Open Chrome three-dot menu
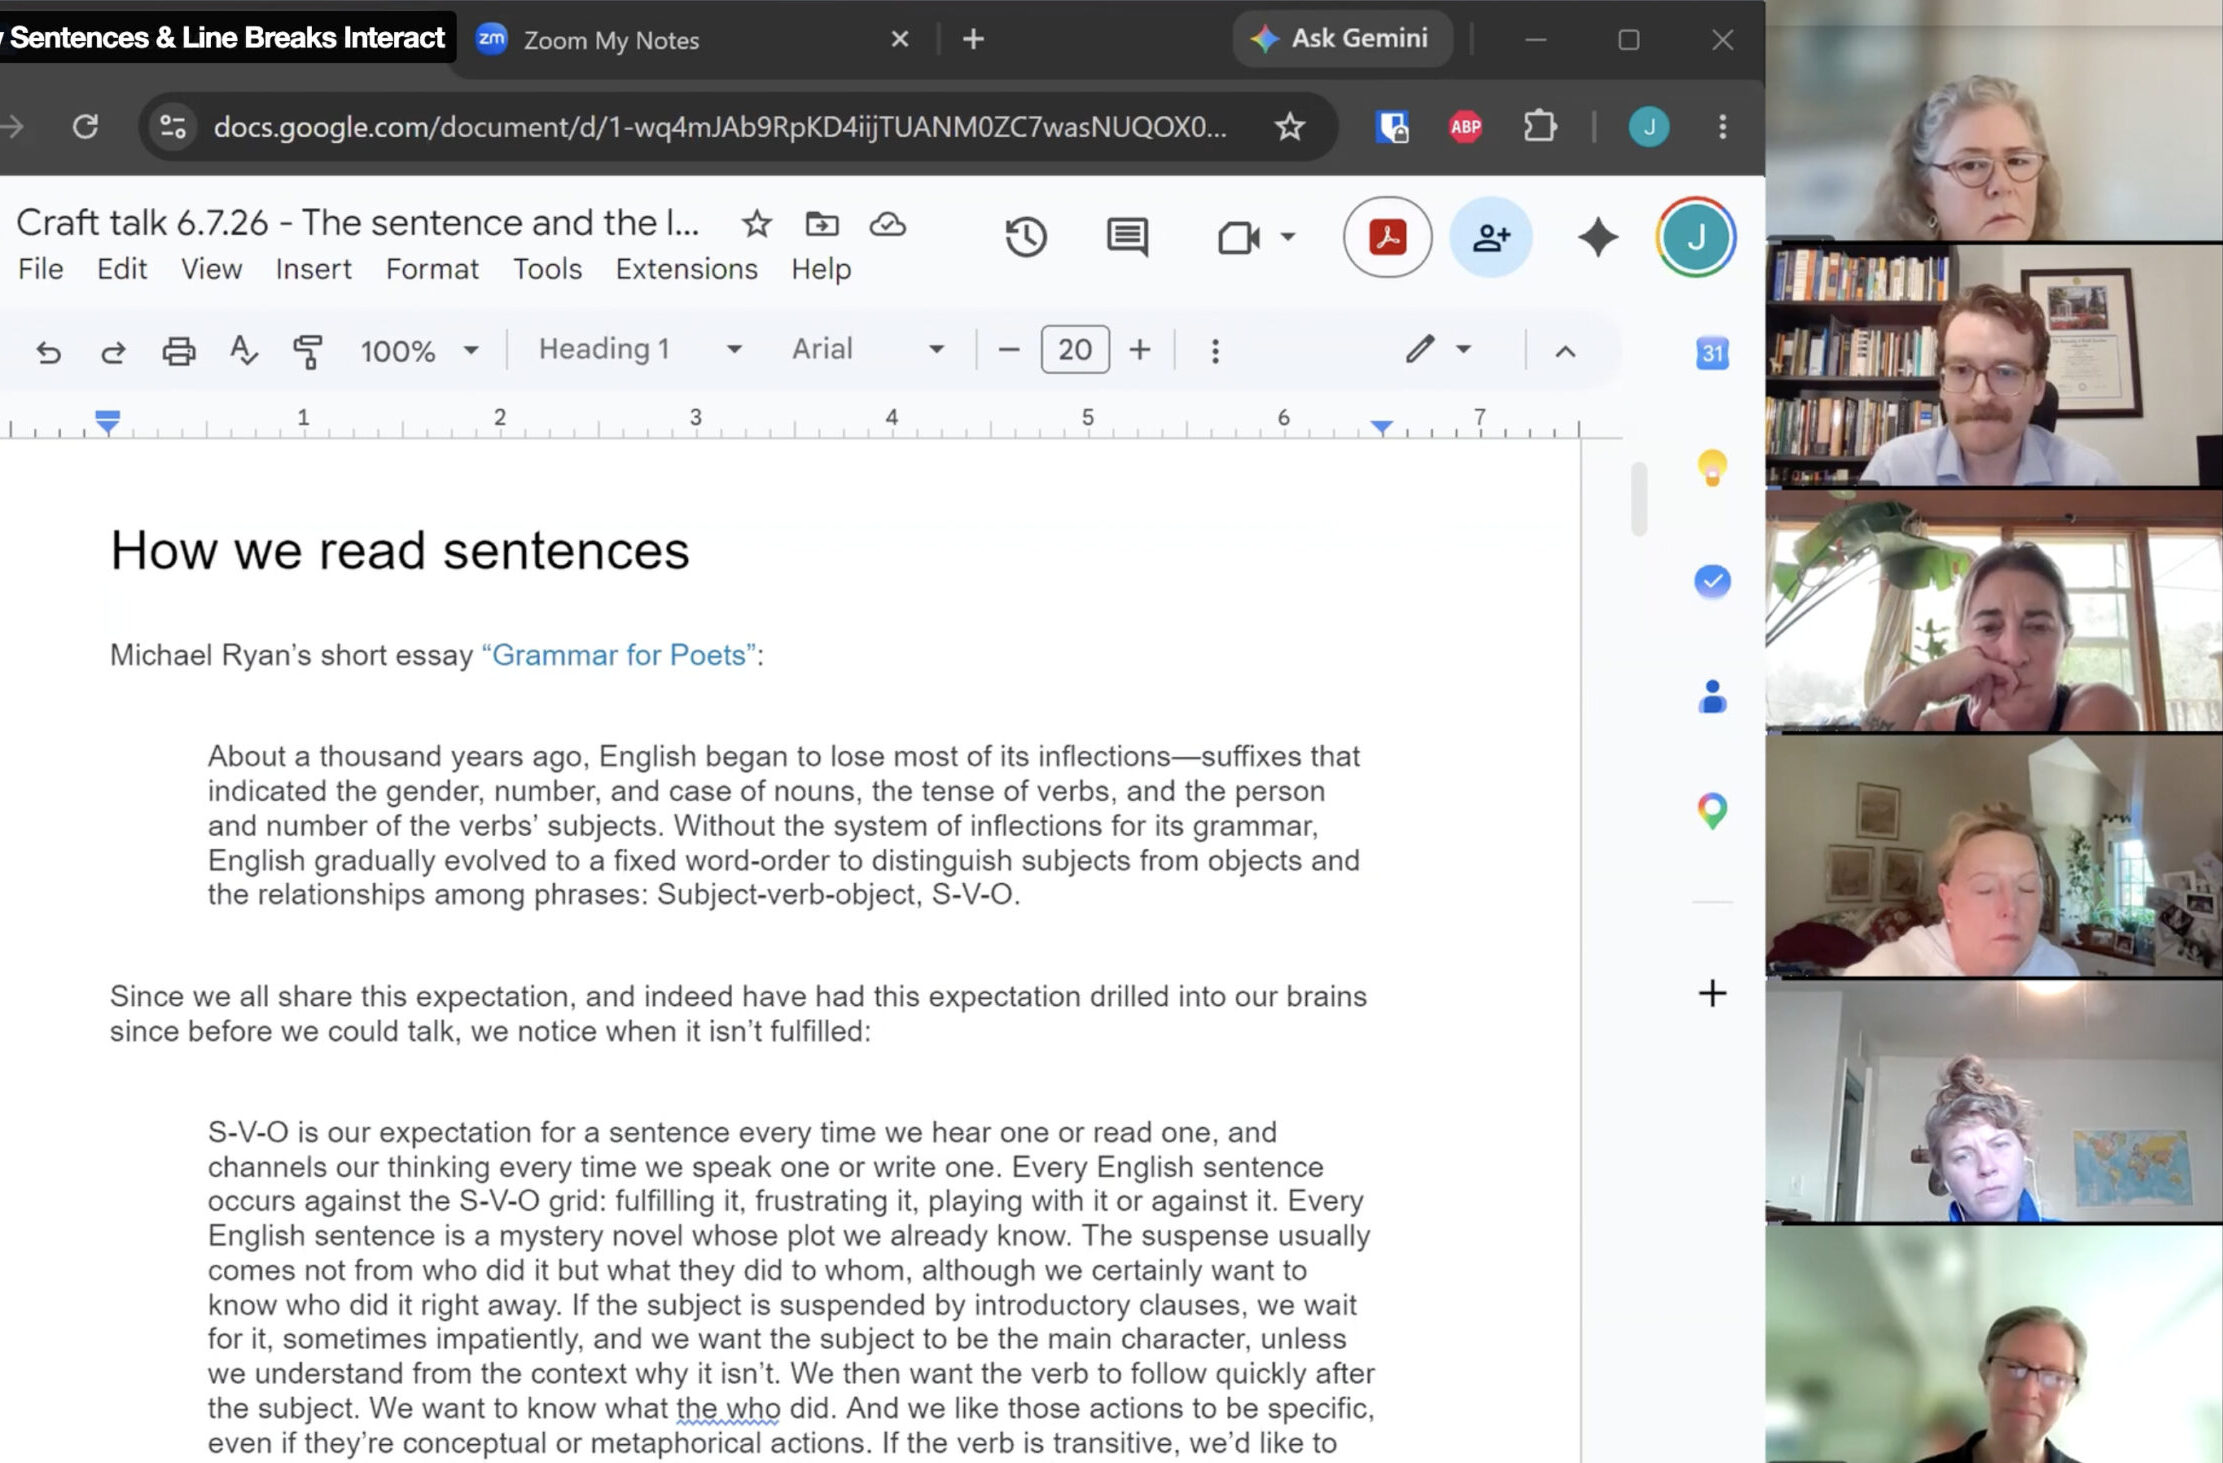This screenshot has height=1463, width=2223. 1722,127
